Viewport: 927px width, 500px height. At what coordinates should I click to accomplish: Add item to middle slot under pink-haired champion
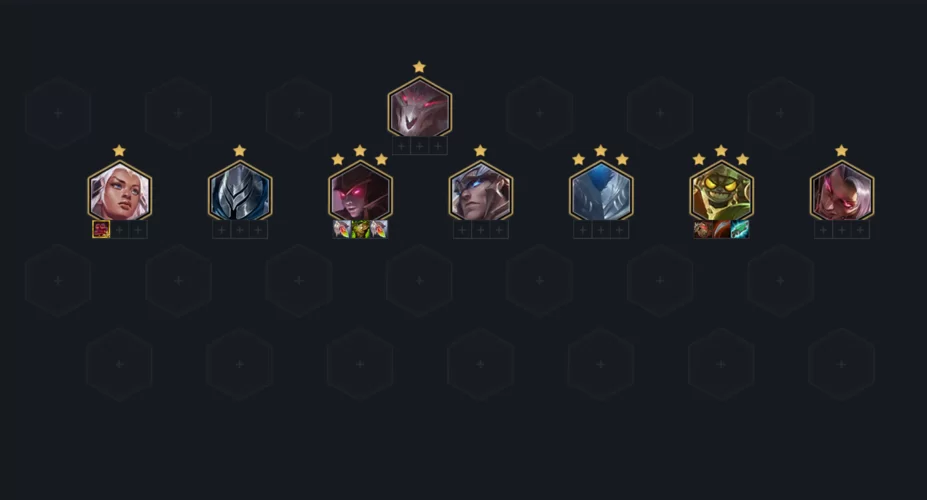[x=842, y=230]
